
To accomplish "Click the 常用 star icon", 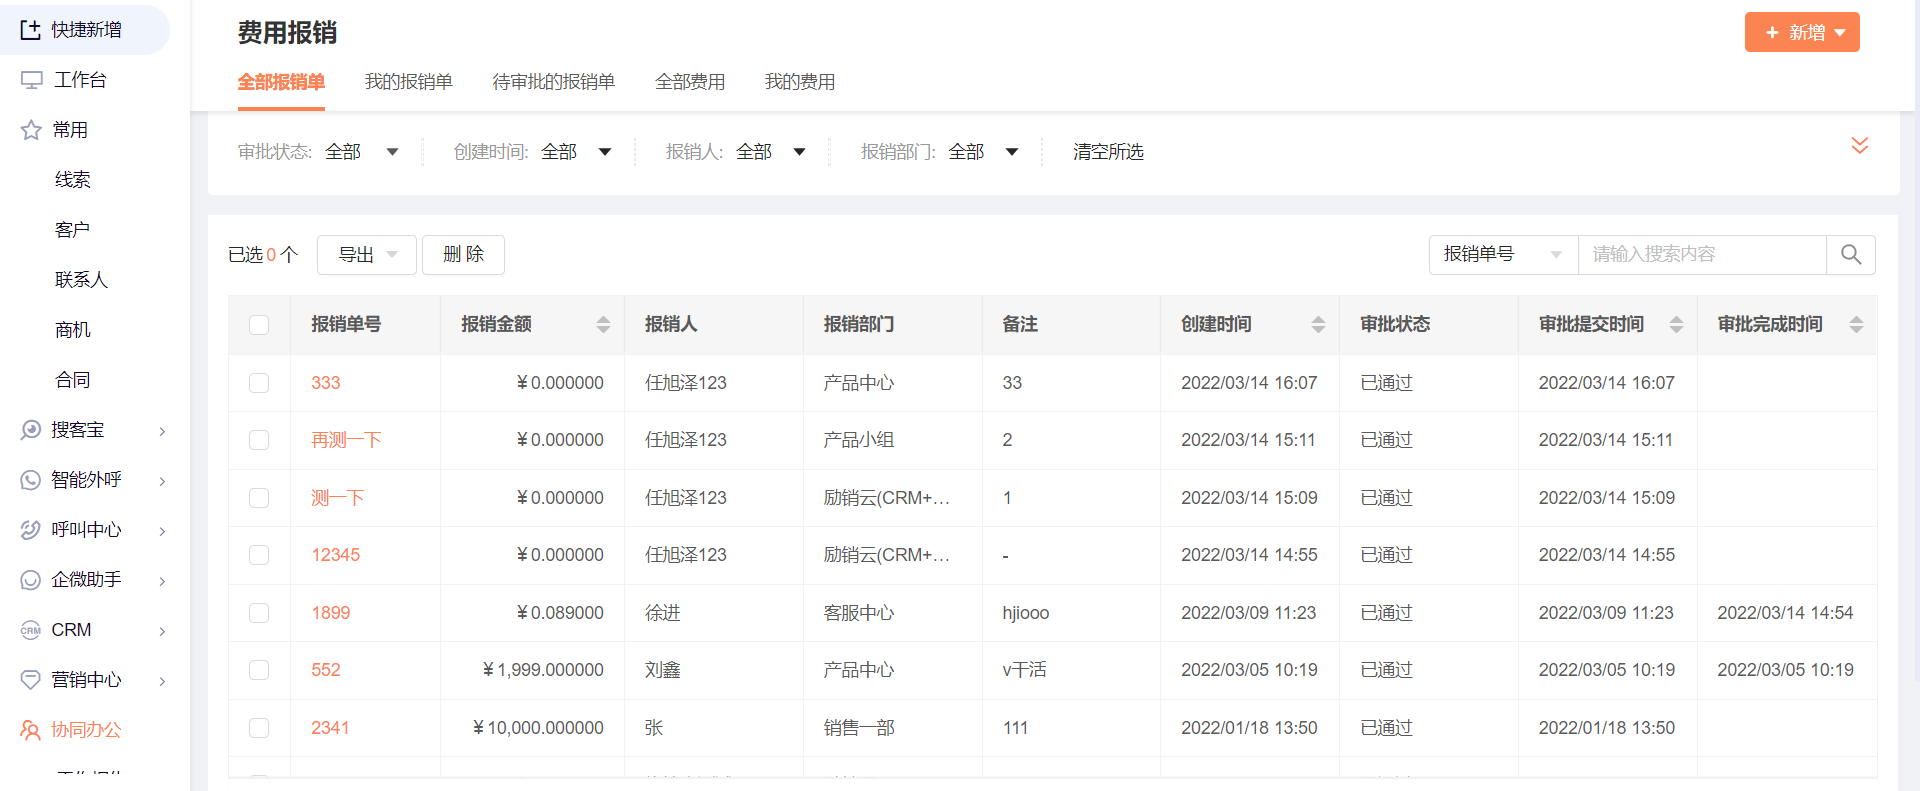I will [31, 130].
